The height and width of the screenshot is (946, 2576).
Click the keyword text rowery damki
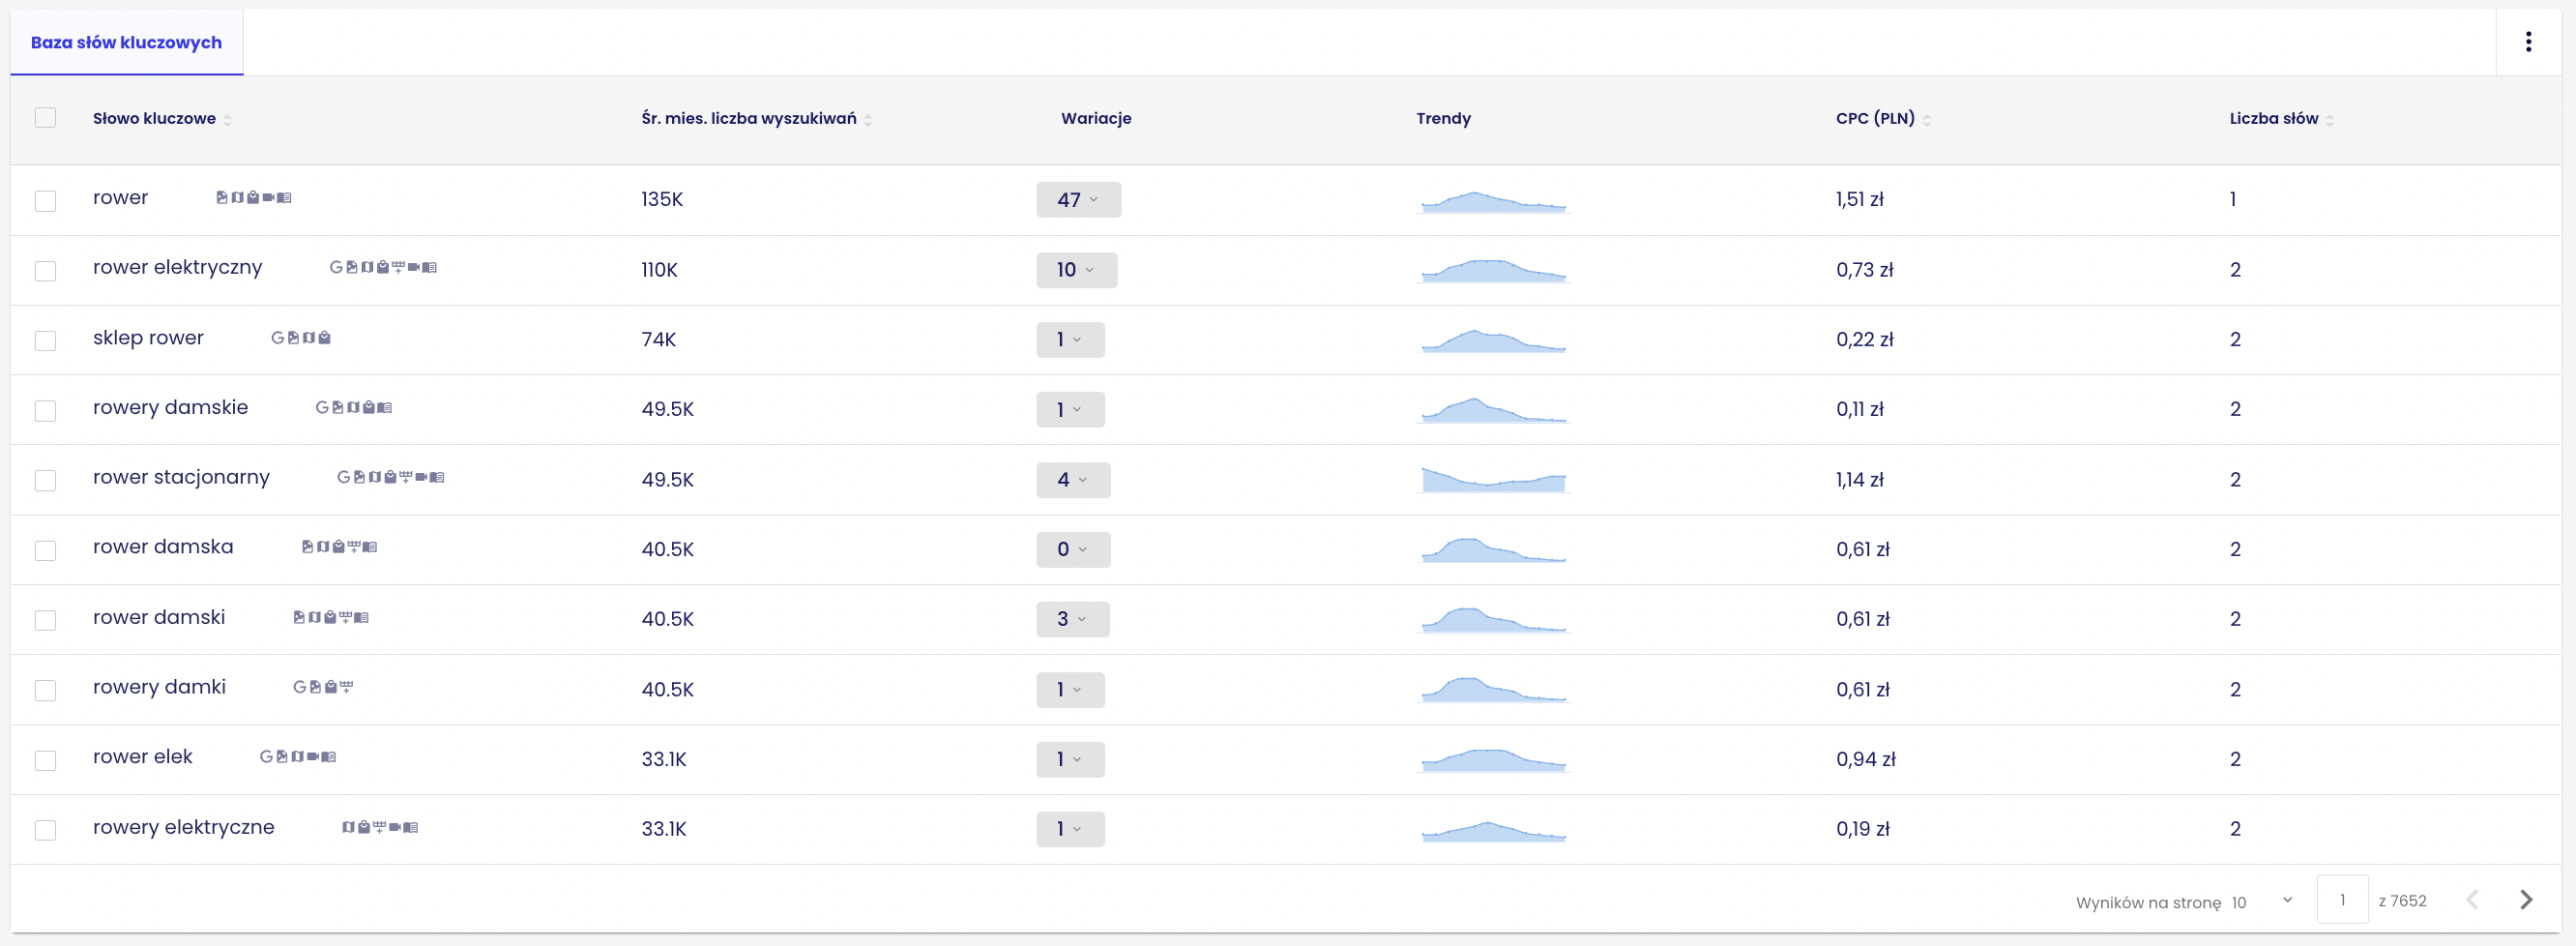pos(159,687)
